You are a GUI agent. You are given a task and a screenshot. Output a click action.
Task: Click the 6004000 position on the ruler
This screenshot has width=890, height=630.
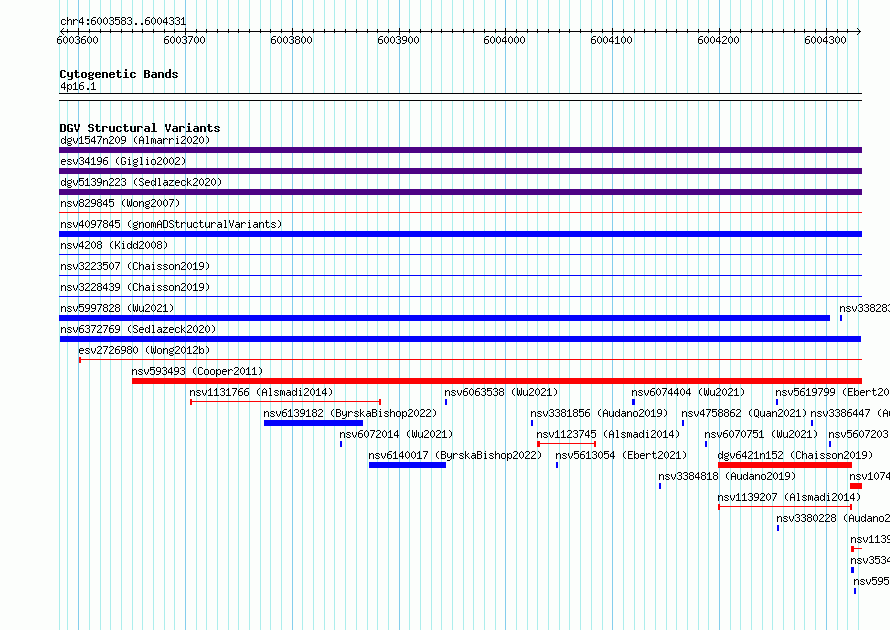pyautogui.click(x=505, y=40)
